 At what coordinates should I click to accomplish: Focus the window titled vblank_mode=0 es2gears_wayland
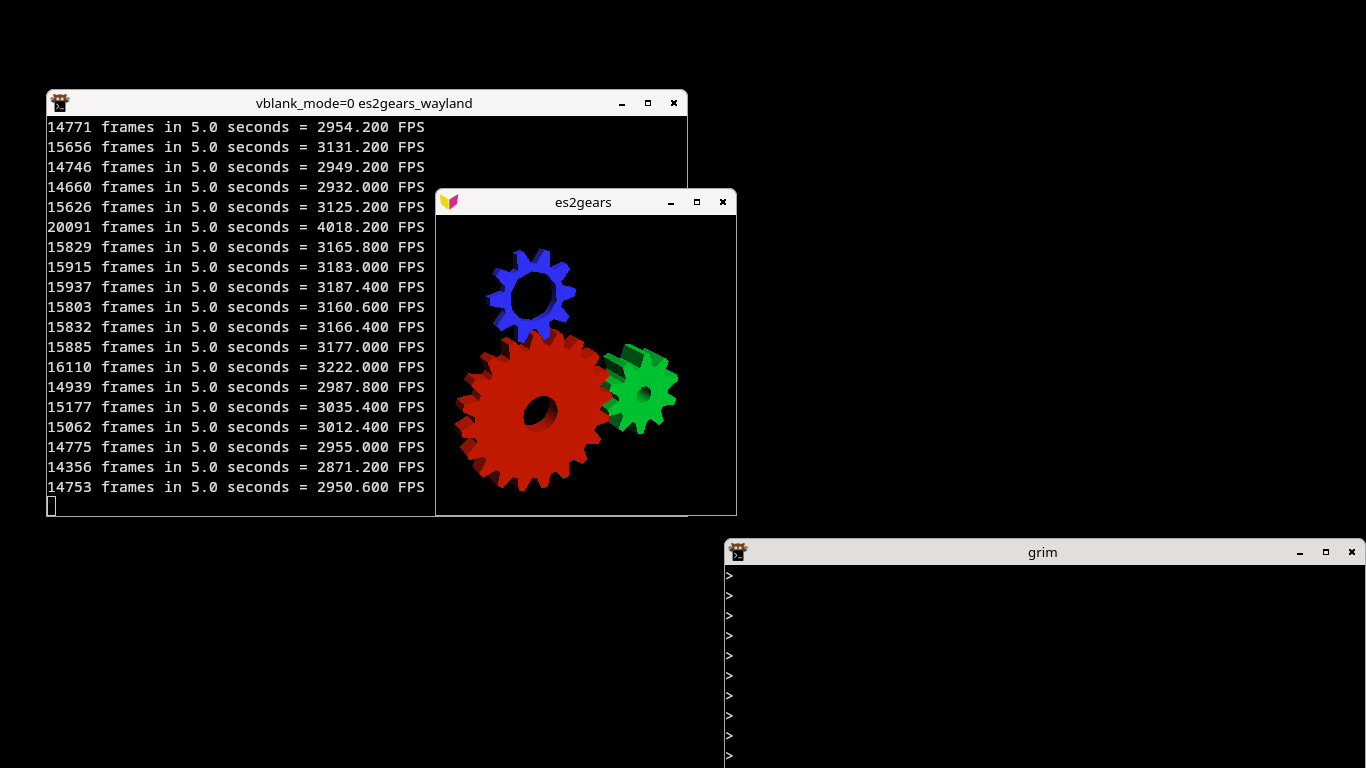pyautogui.click(x=364, y=103)
